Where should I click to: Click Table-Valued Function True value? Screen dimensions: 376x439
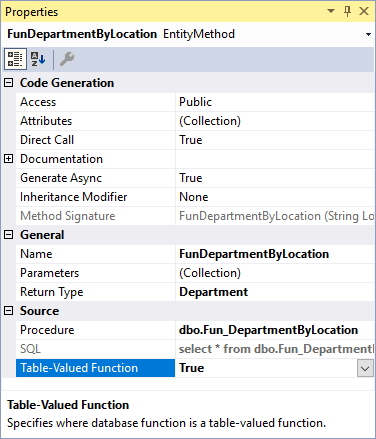point(192,368)
